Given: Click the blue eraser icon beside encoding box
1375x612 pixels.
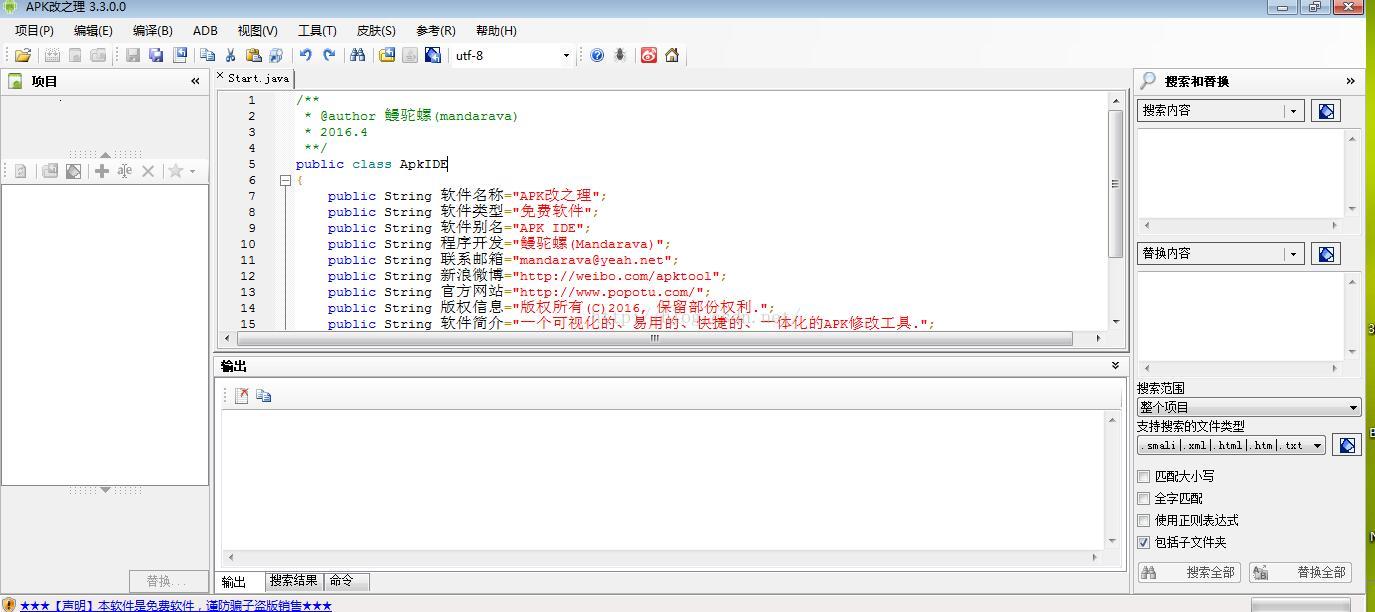Looking at the screenshot, I should pyautogui.click(x=433, y=56).
